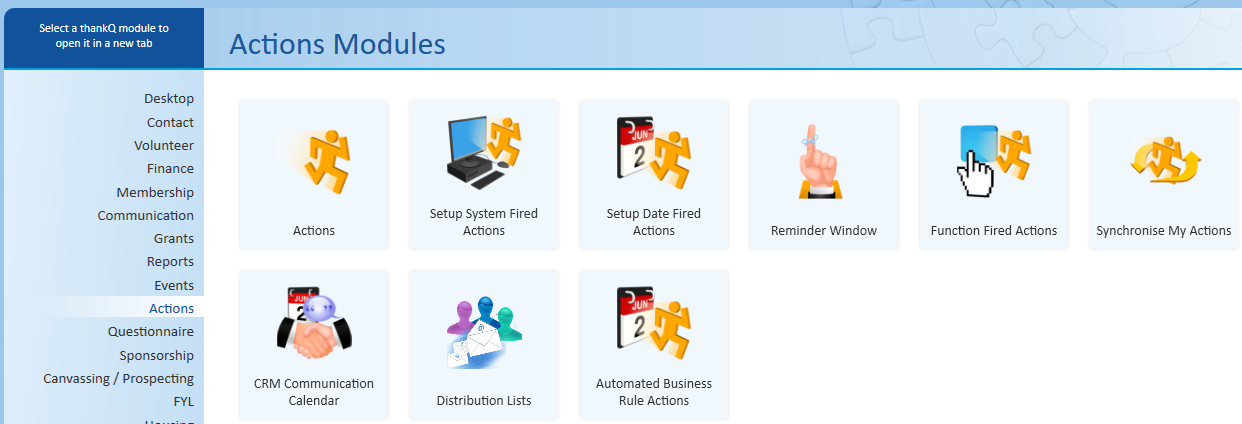
Task: Open Canvassing / Prospecting module
Action: pos(118,378)
